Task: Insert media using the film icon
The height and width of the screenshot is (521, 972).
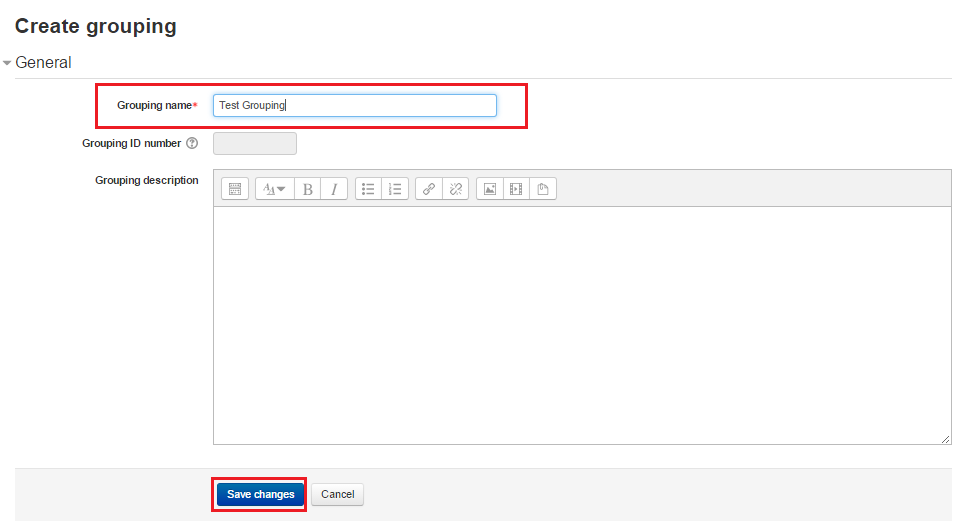Action: tap(516, 189)
